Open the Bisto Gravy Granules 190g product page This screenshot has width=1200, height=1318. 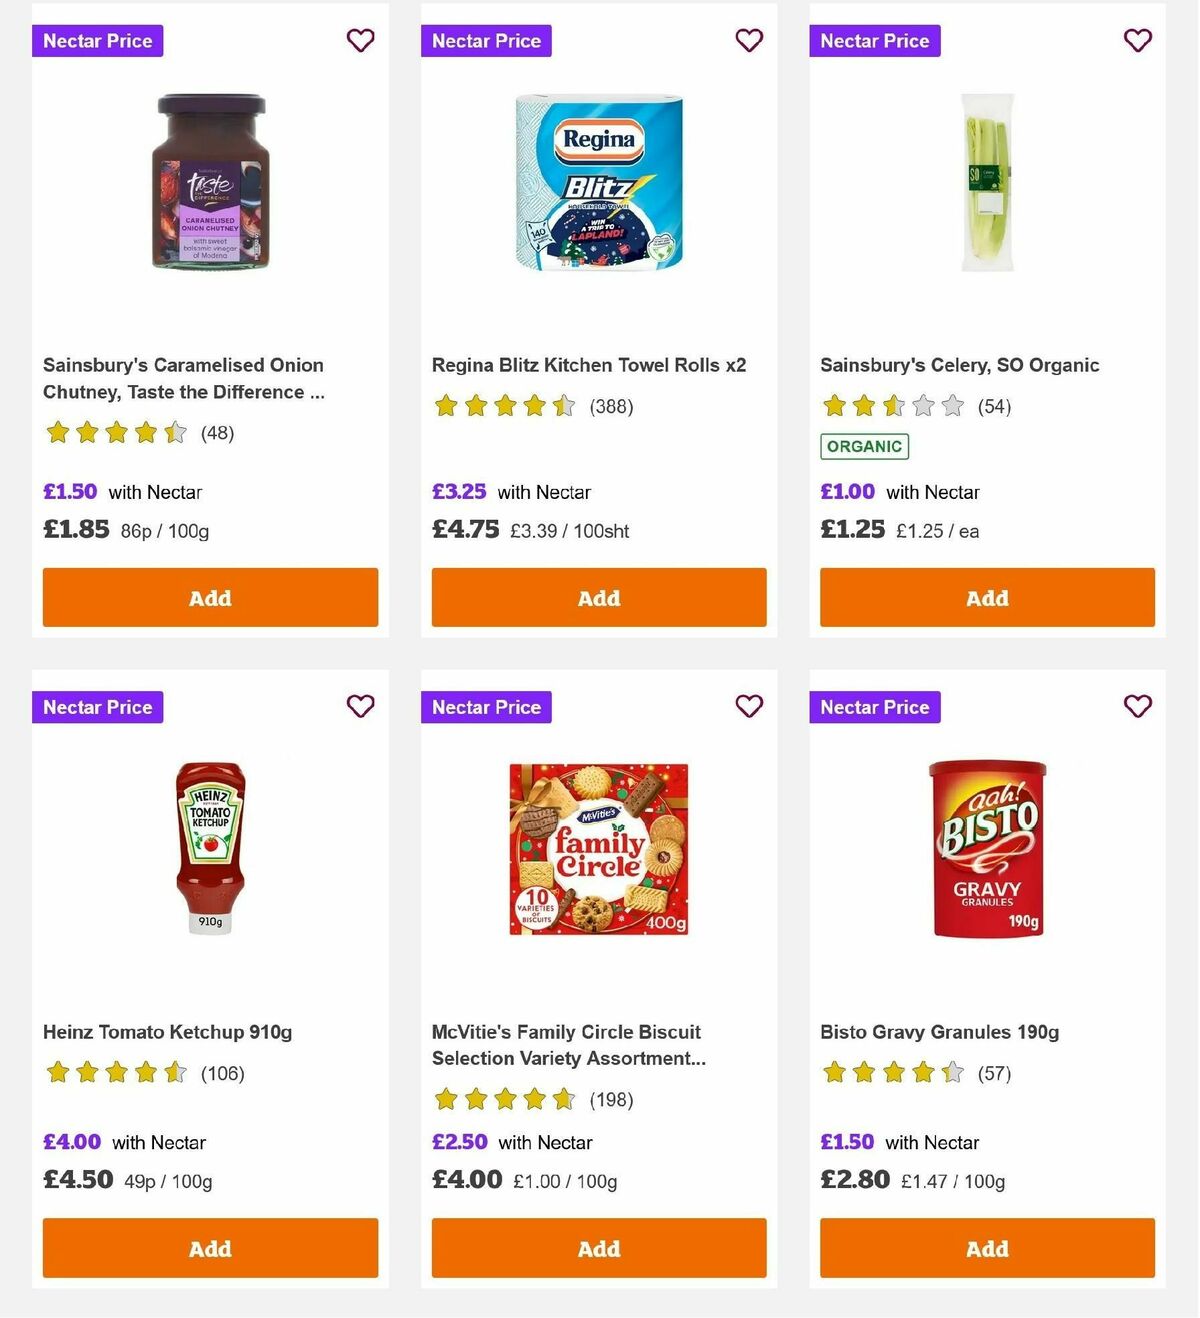tap(939, 1031)
